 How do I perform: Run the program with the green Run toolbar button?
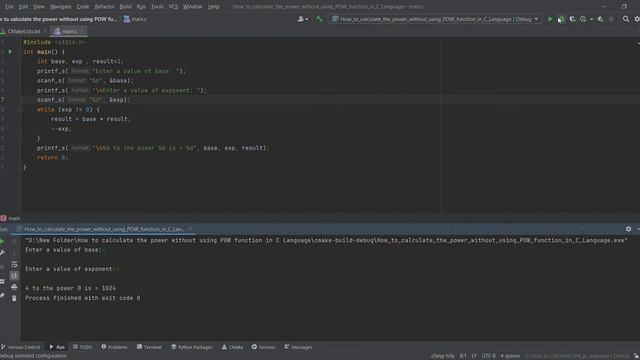550,19
